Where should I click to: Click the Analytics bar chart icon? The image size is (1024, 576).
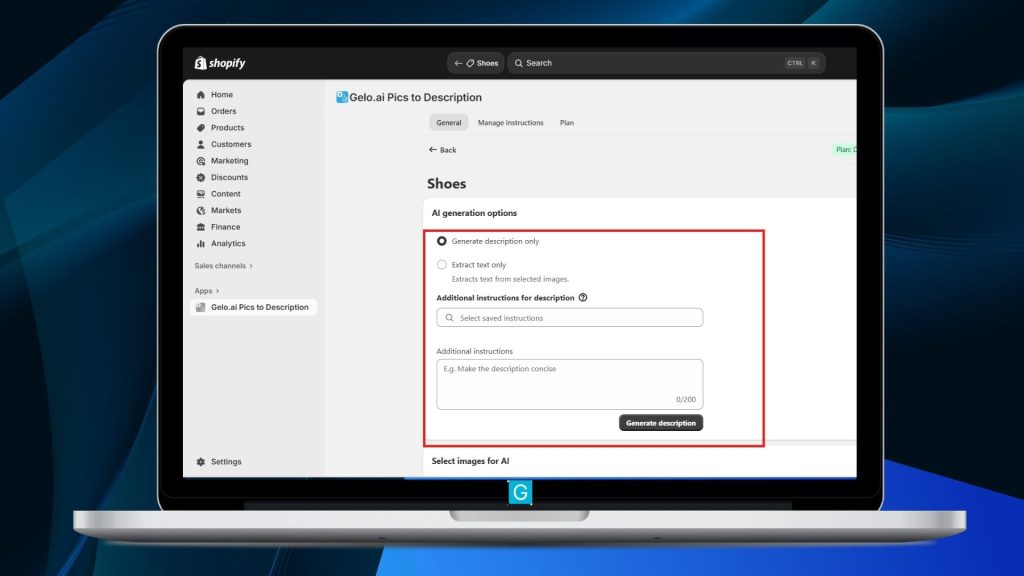pos(201,243)
